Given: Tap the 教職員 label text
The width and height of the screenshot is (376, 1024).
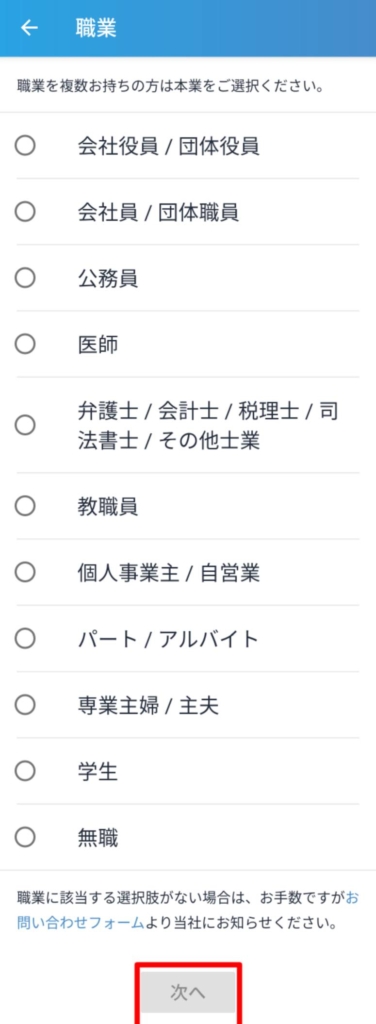Looking at the screenshot, I should pyautogui.click(x=107, y=506).
